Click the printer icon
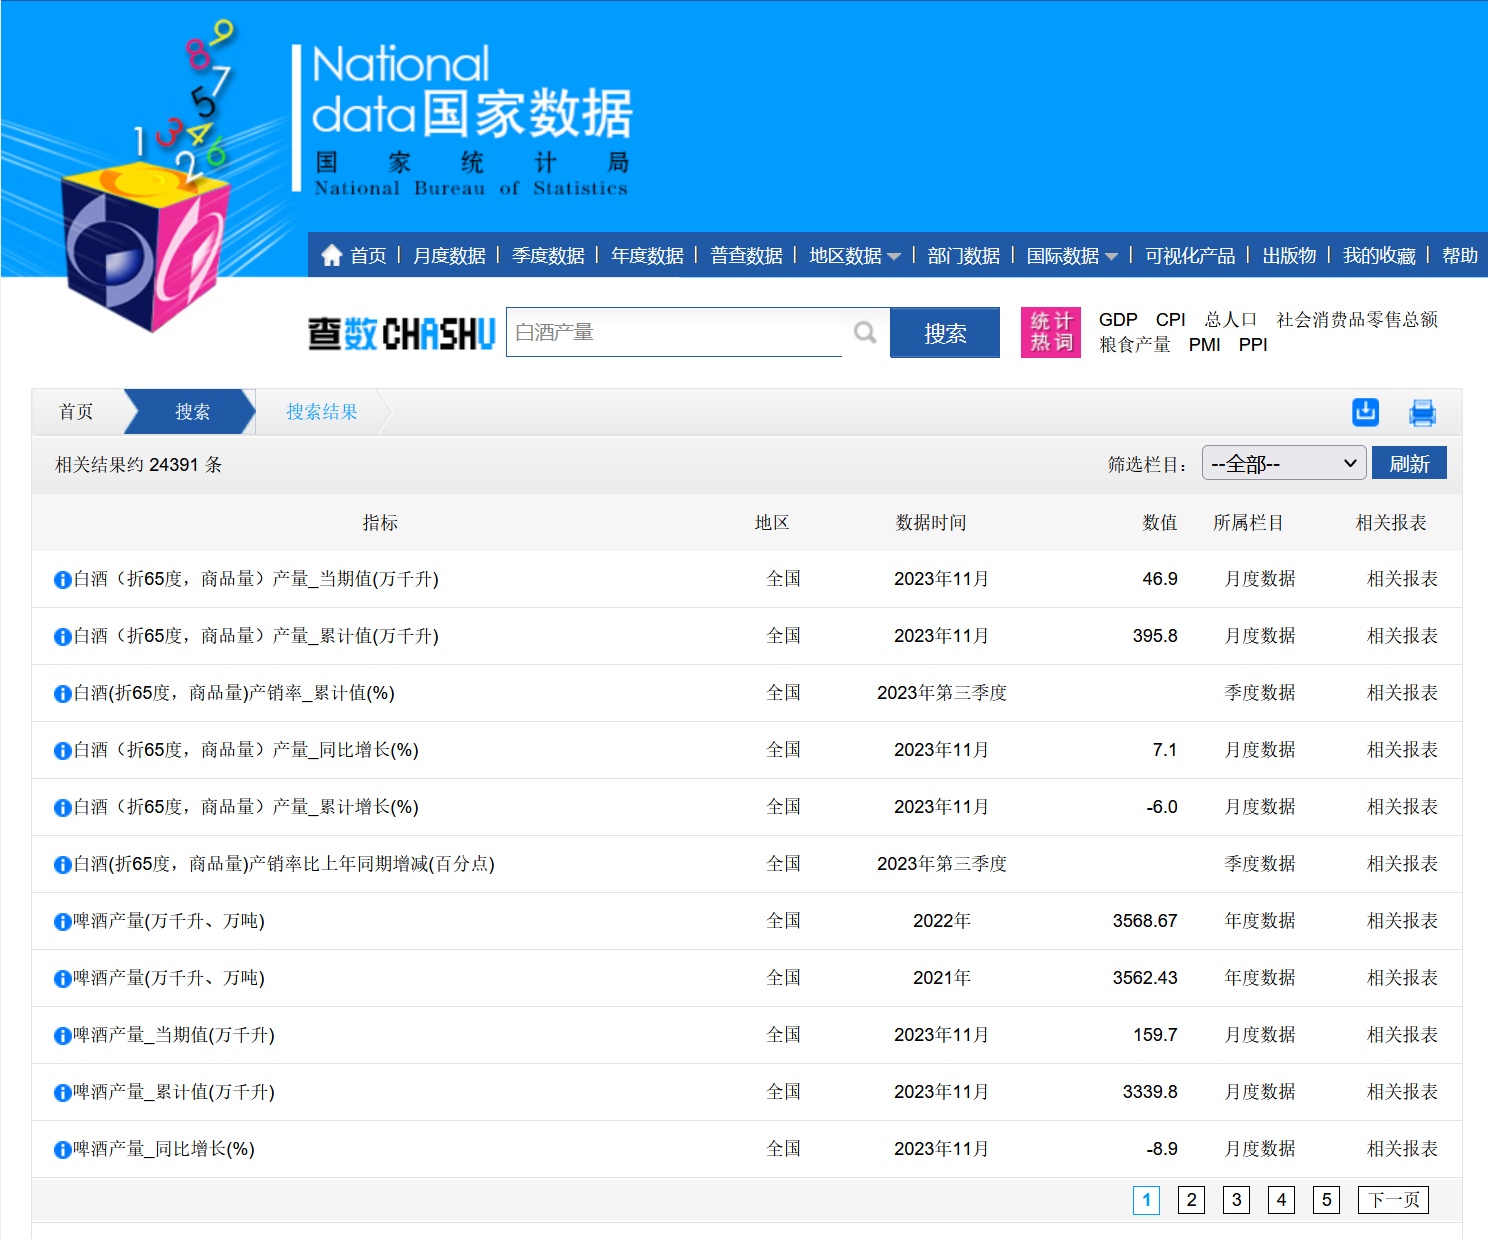Screen dimensions: 1488x1239 point(1422,412)
